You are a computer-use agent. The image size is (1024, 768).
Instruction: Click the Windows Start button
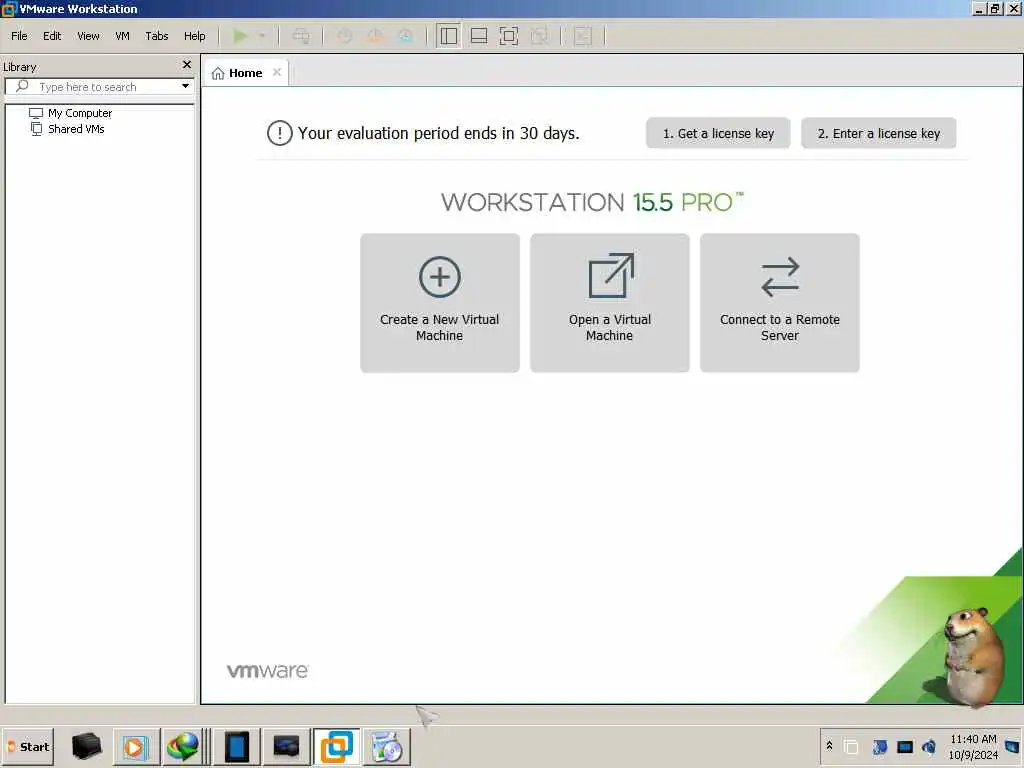(28, 747)
